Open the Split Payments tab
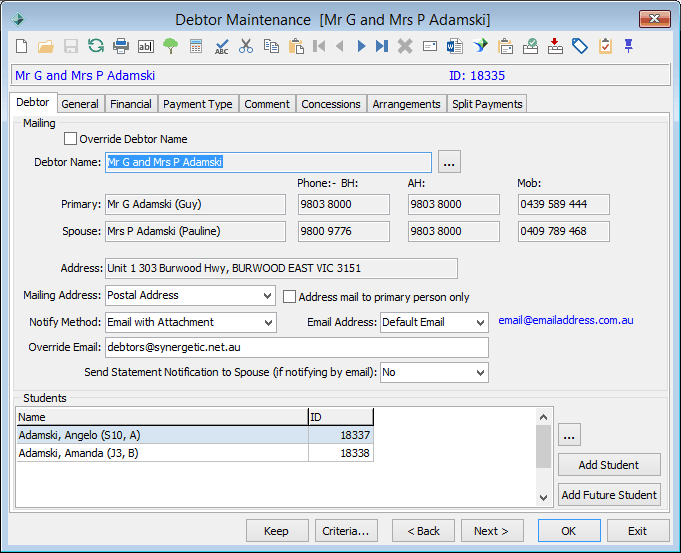The image size is (681, 553). point(487,104)
